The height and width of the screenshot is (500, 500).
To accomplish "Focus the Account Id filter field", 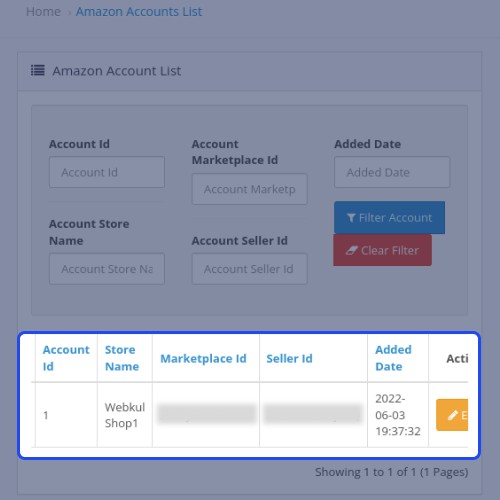I will click(107, 172).
